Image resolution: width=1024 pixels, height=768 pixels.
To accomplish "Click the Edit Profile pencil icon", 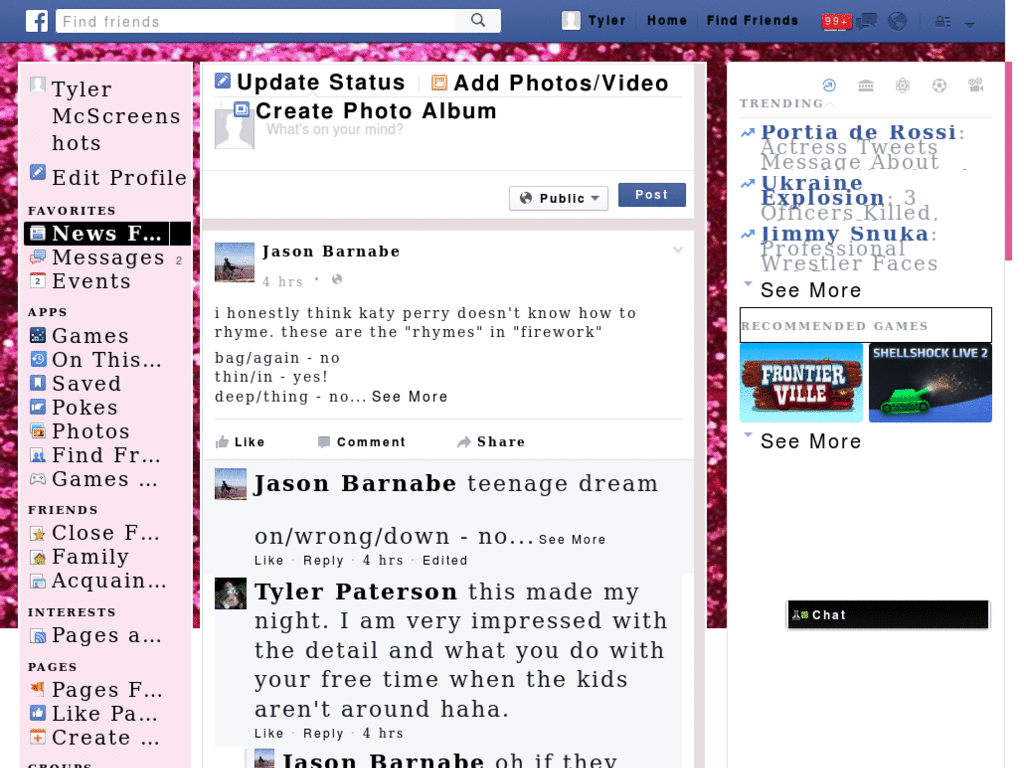I will [x=38, y=172].
